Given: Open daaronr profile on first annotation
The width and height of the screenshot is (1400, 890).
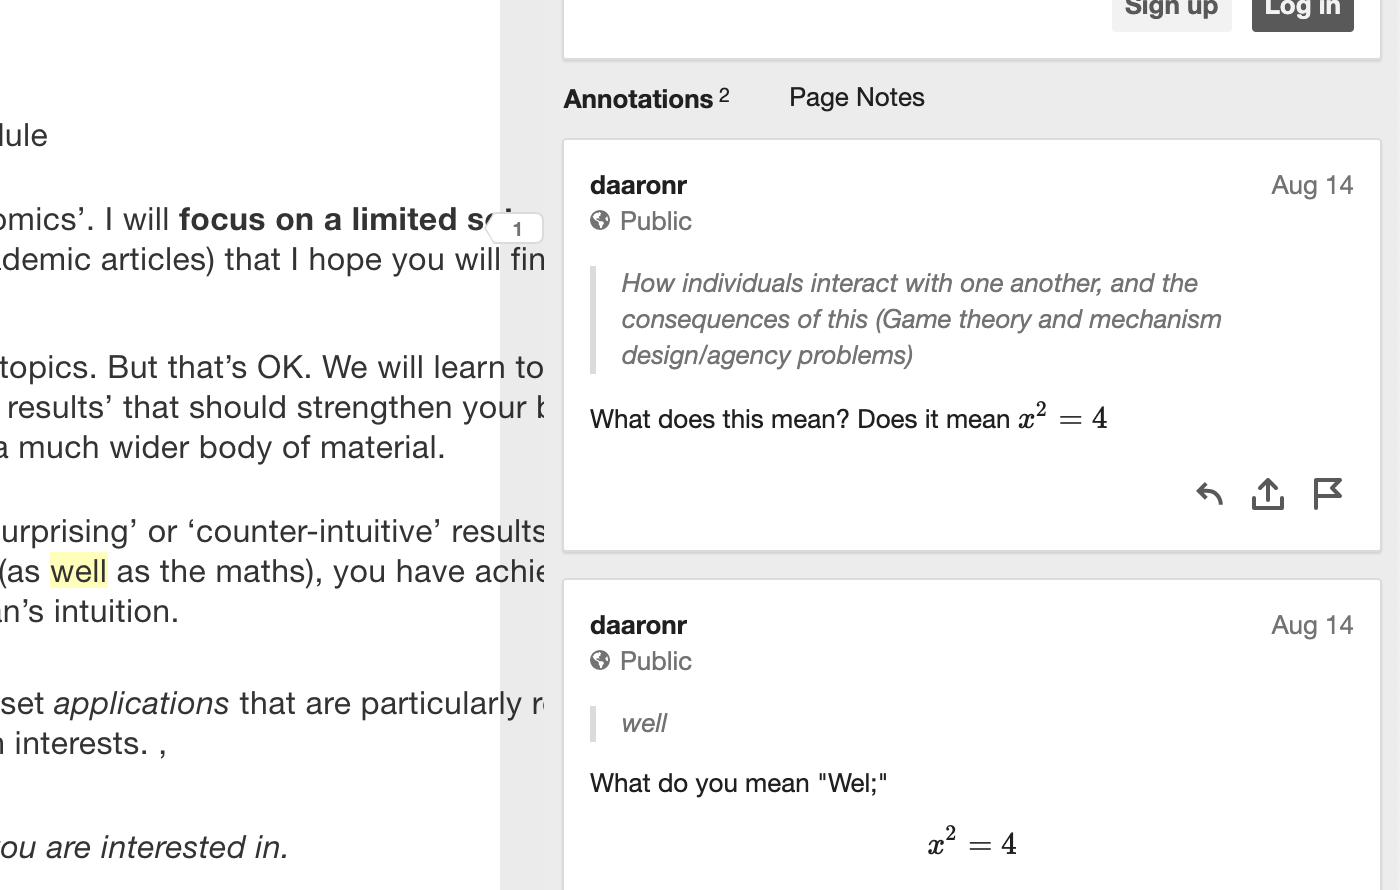Looking at the screenshot, I should point(638,185).
